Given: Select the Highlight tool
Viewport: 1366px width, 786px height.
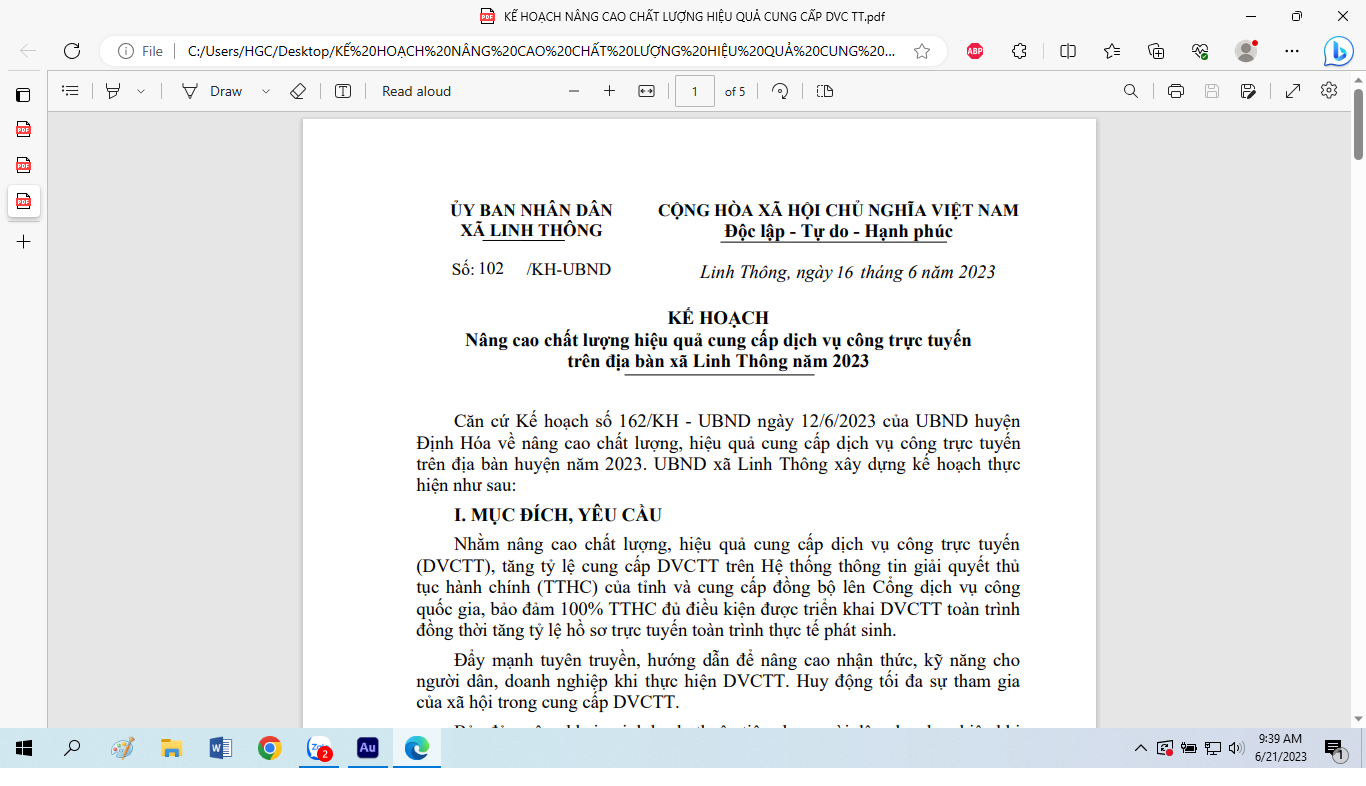Looking at the screenshot, I should pyautogui.click(x=113, y=91).
